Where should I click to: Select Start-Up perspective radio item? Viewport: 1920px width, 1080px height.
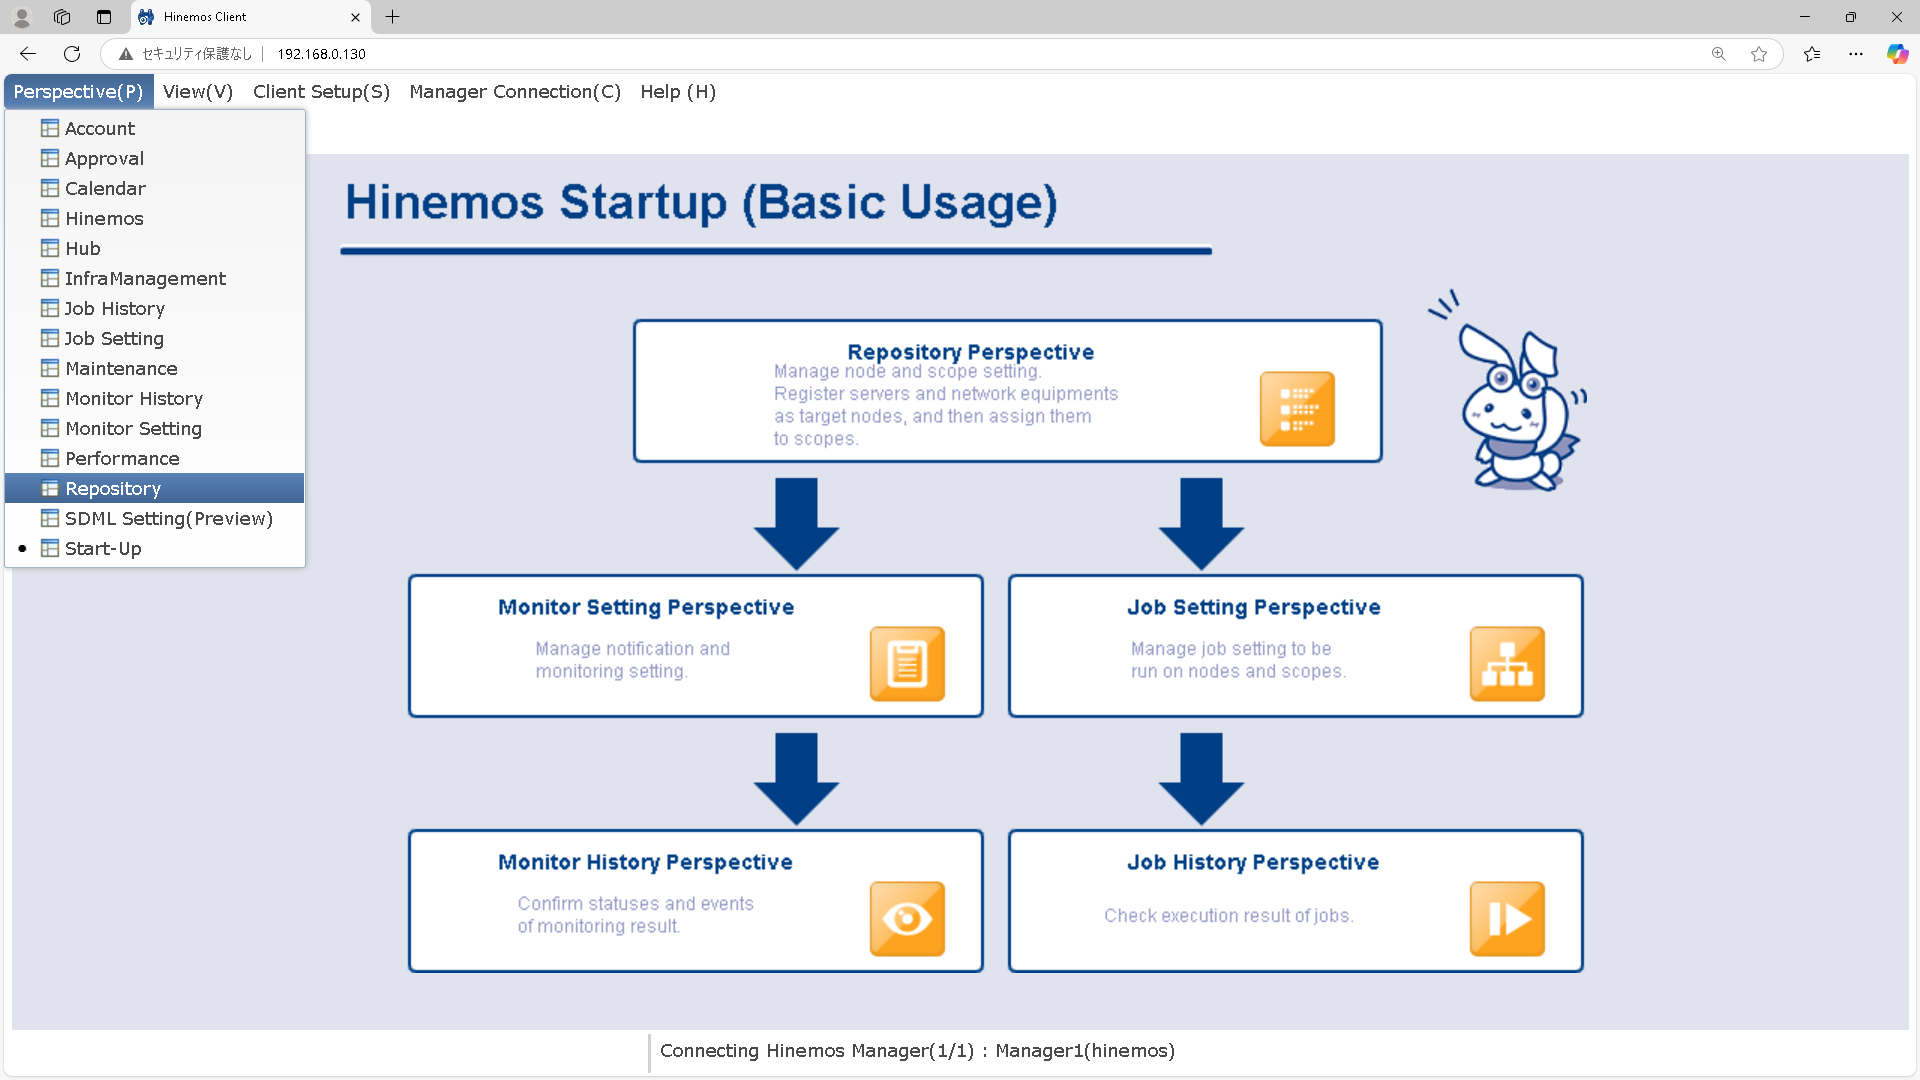pos(102,549)
